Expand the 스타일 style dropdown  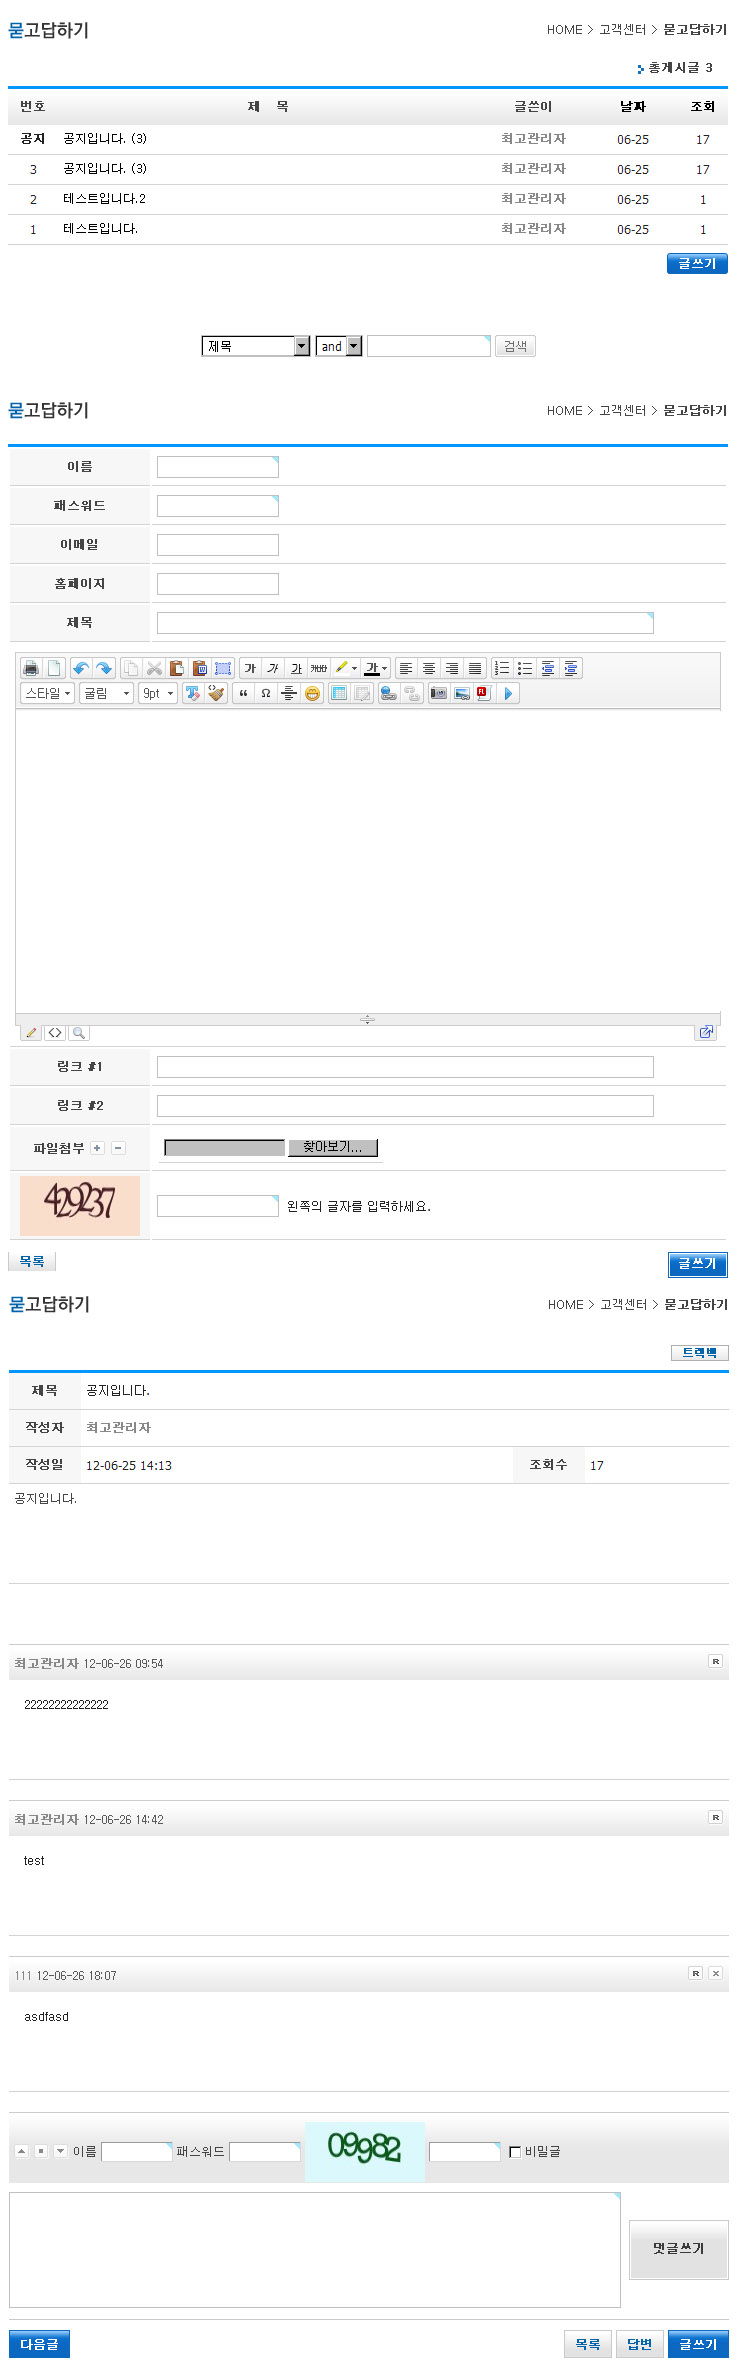tap(47, 693)
